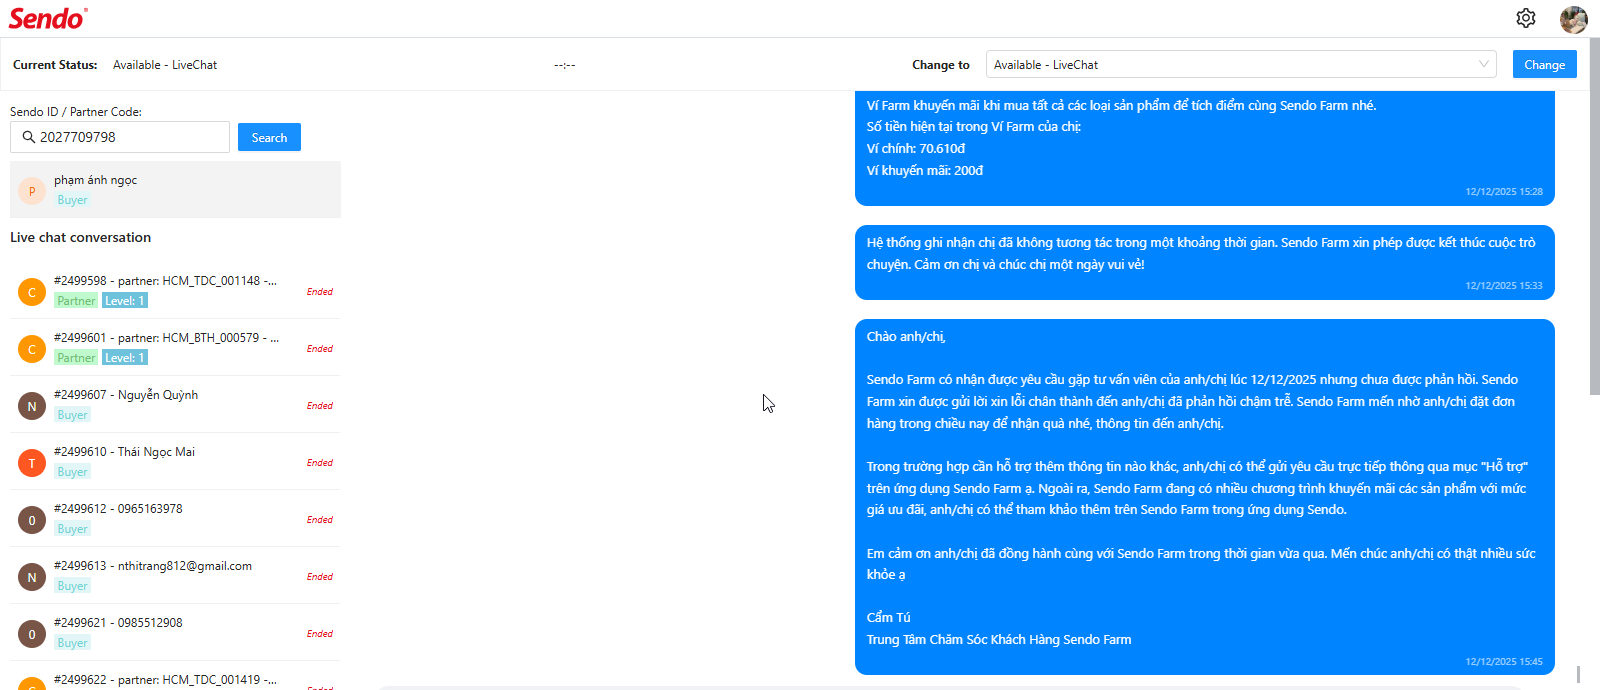Image resolution: width=1600 pixels, height=690 pixels.
Task: Click Ended status of conversation #2499607
Action: 320,405
